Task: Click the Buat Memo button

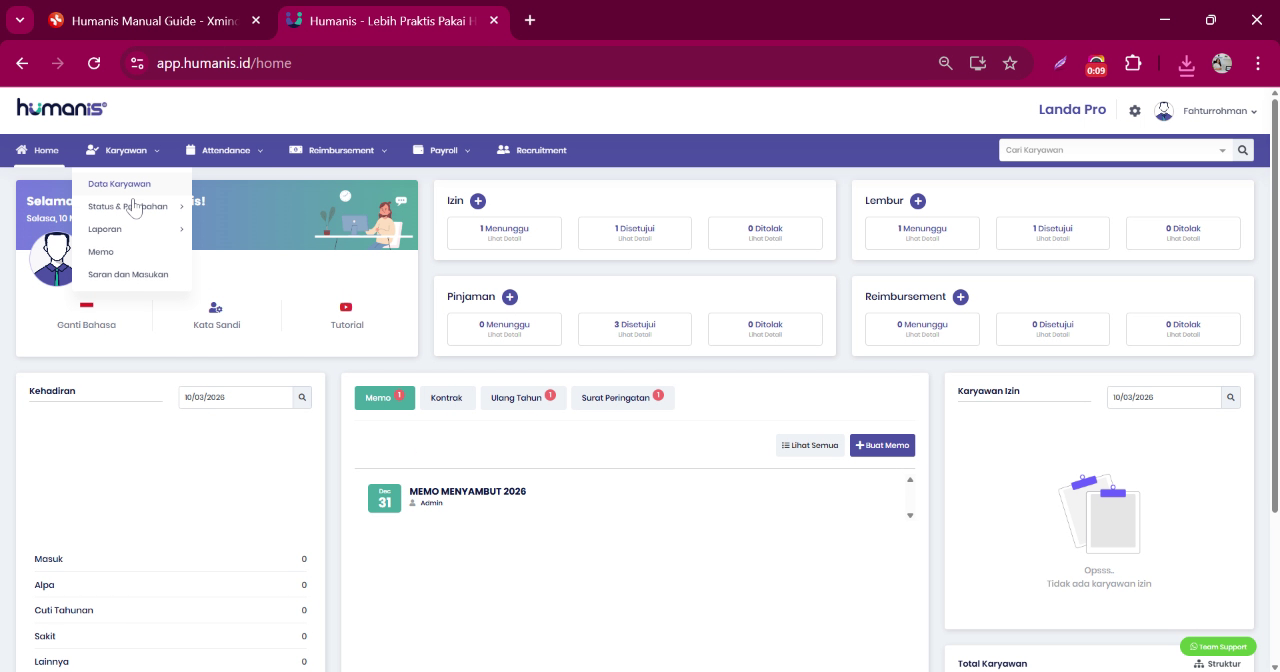Action: 882,445
